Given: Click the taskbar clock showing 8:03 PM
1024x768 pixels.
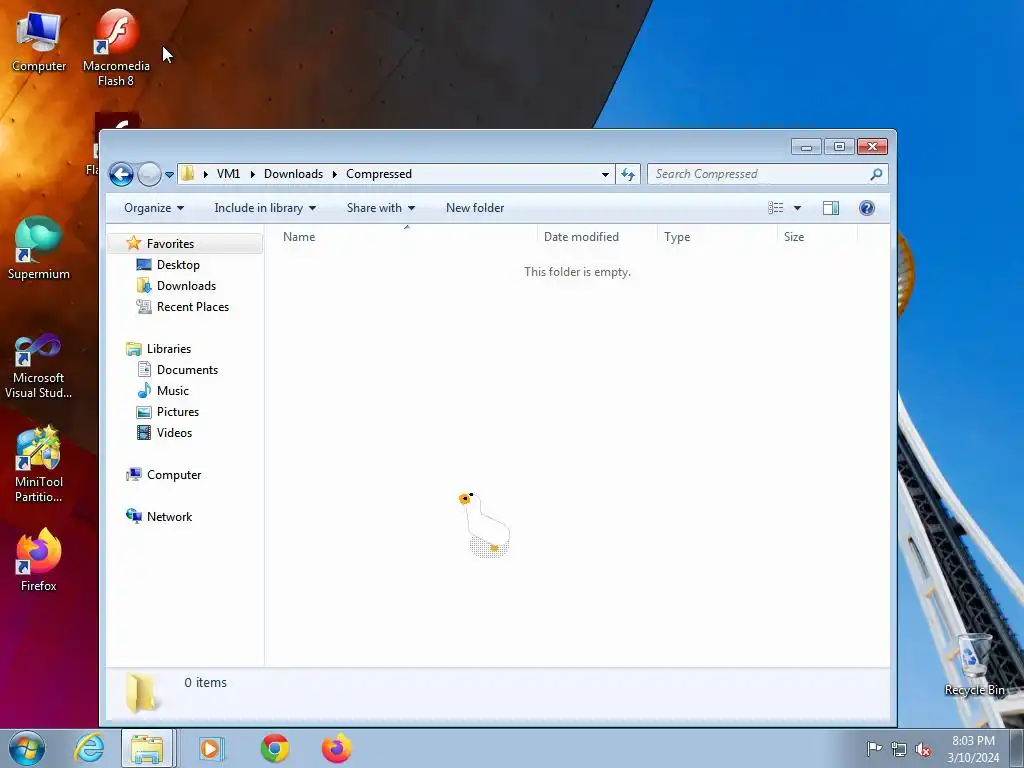Looking at the screenshot, I should pos(973,749).
